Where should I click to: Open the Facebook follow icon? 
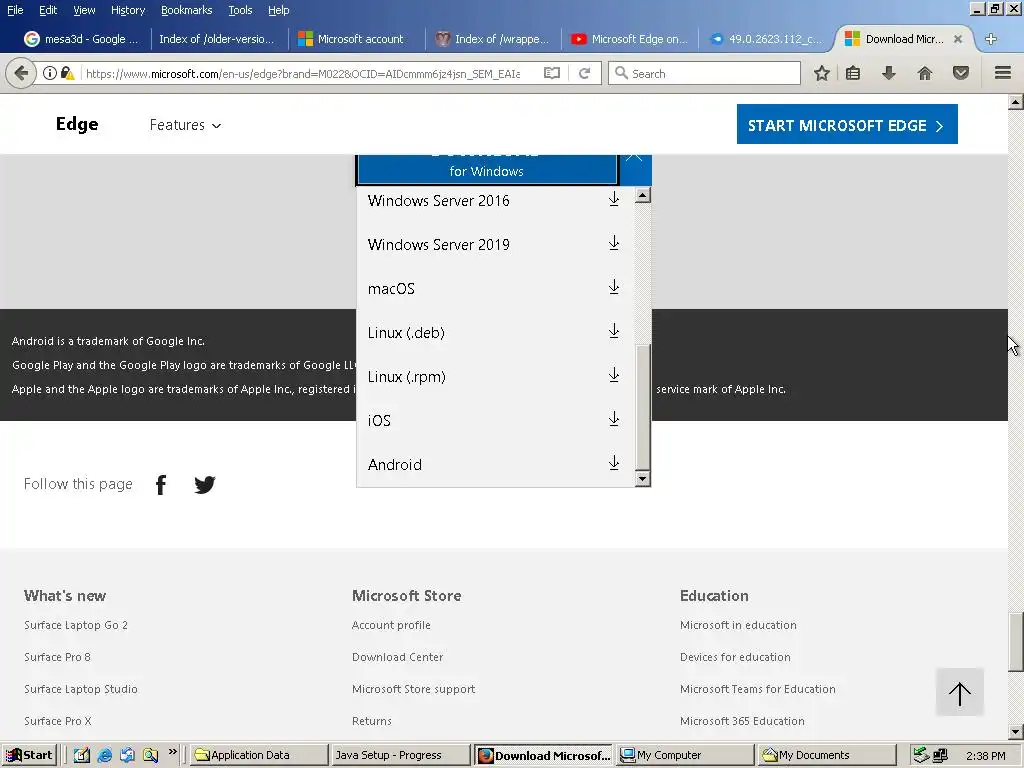tap(161, 485)
